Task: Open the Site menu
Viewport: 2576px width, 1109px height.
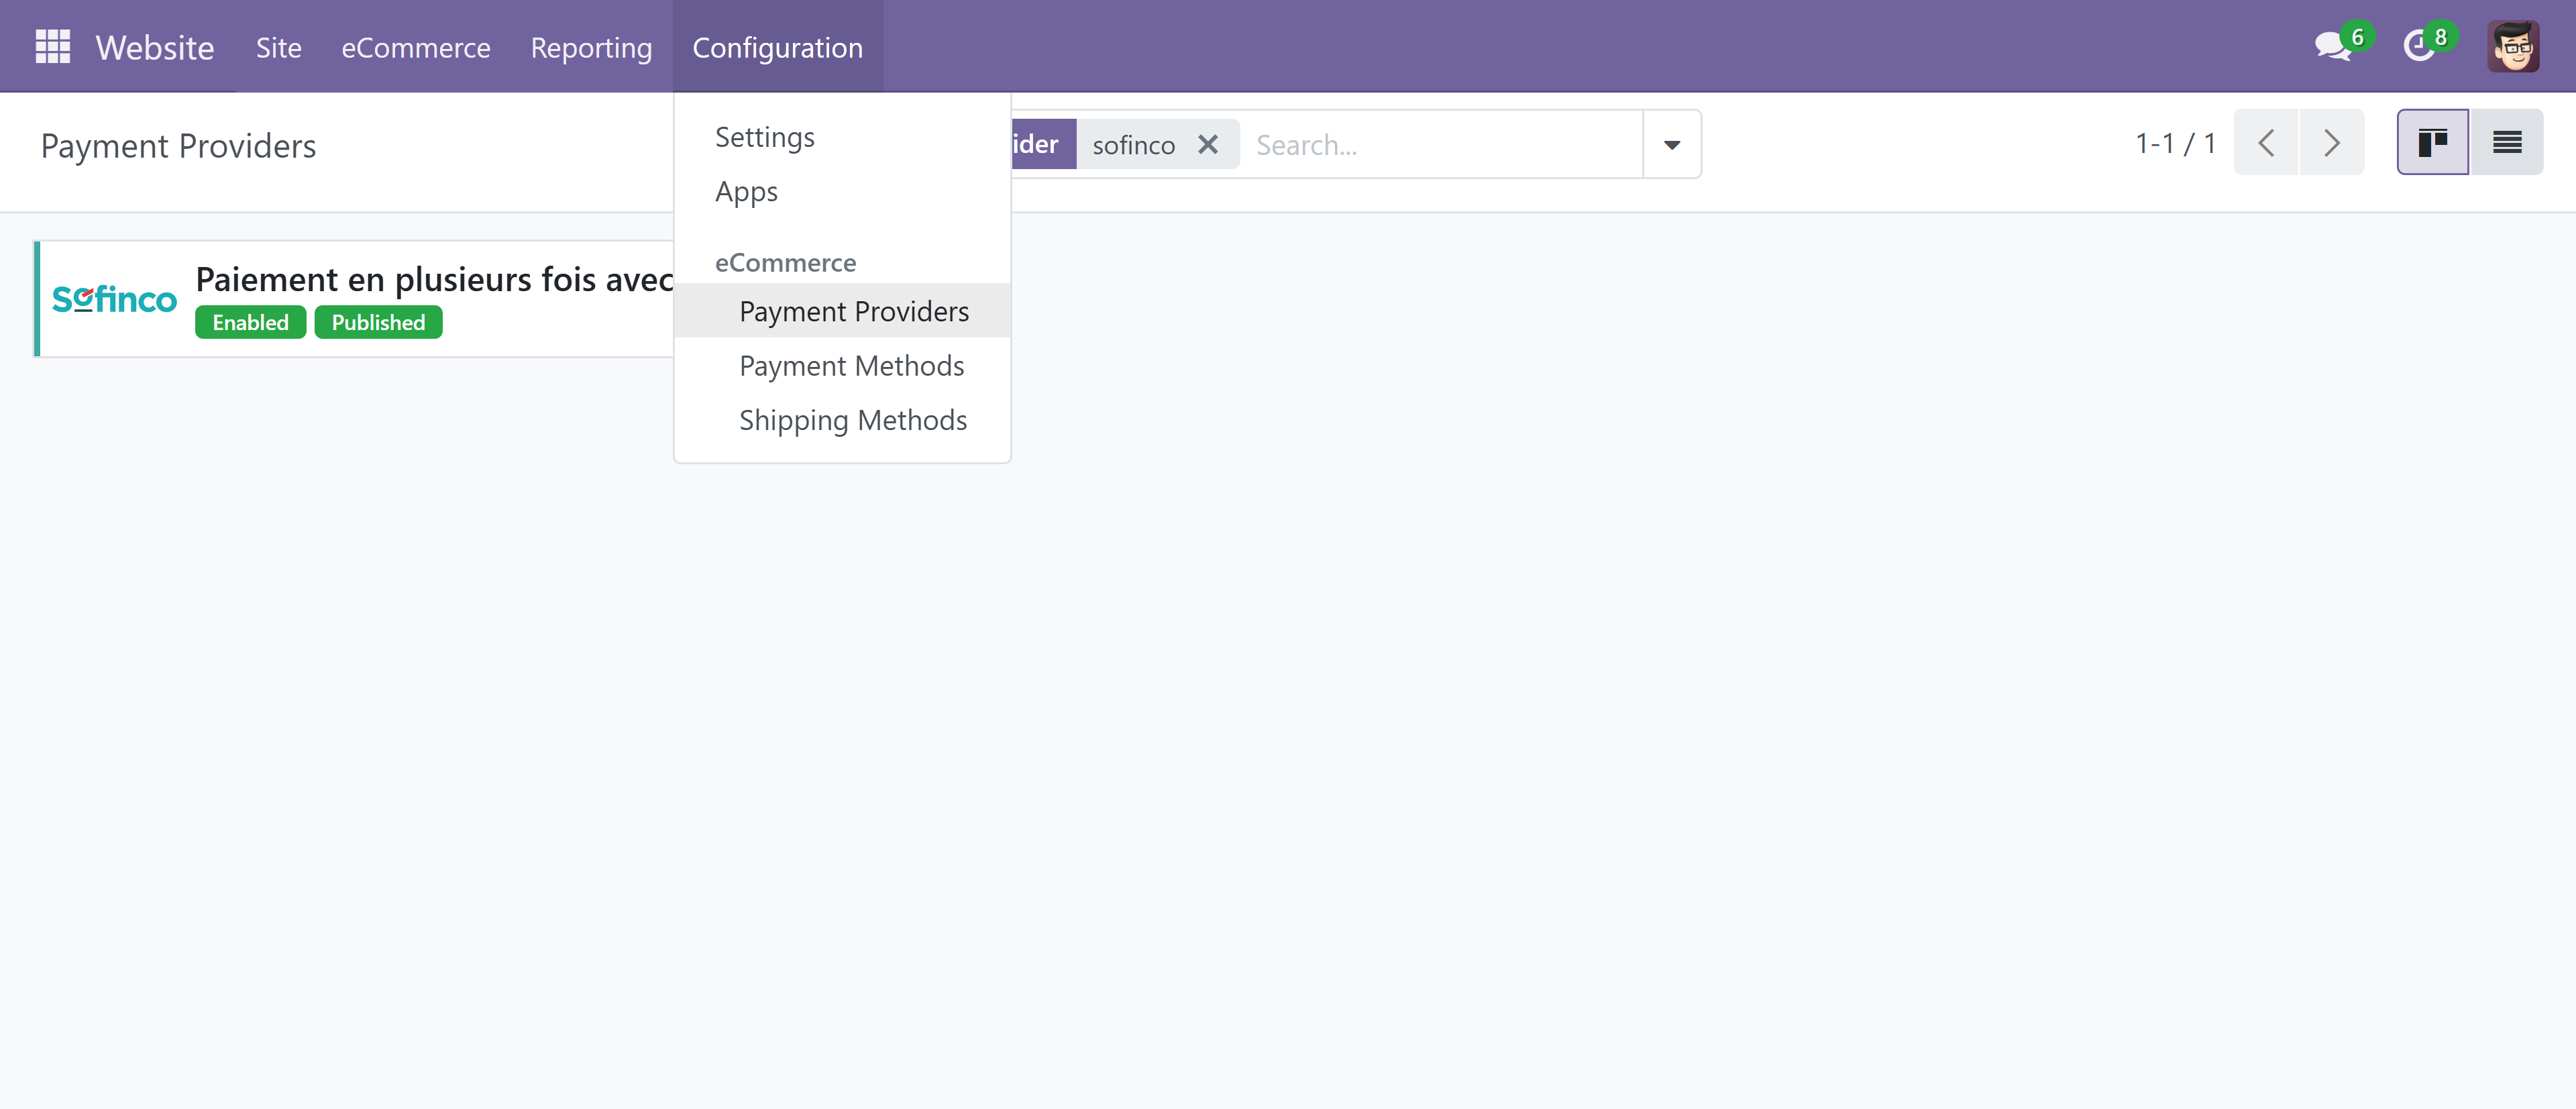Action: coord(278,47)
